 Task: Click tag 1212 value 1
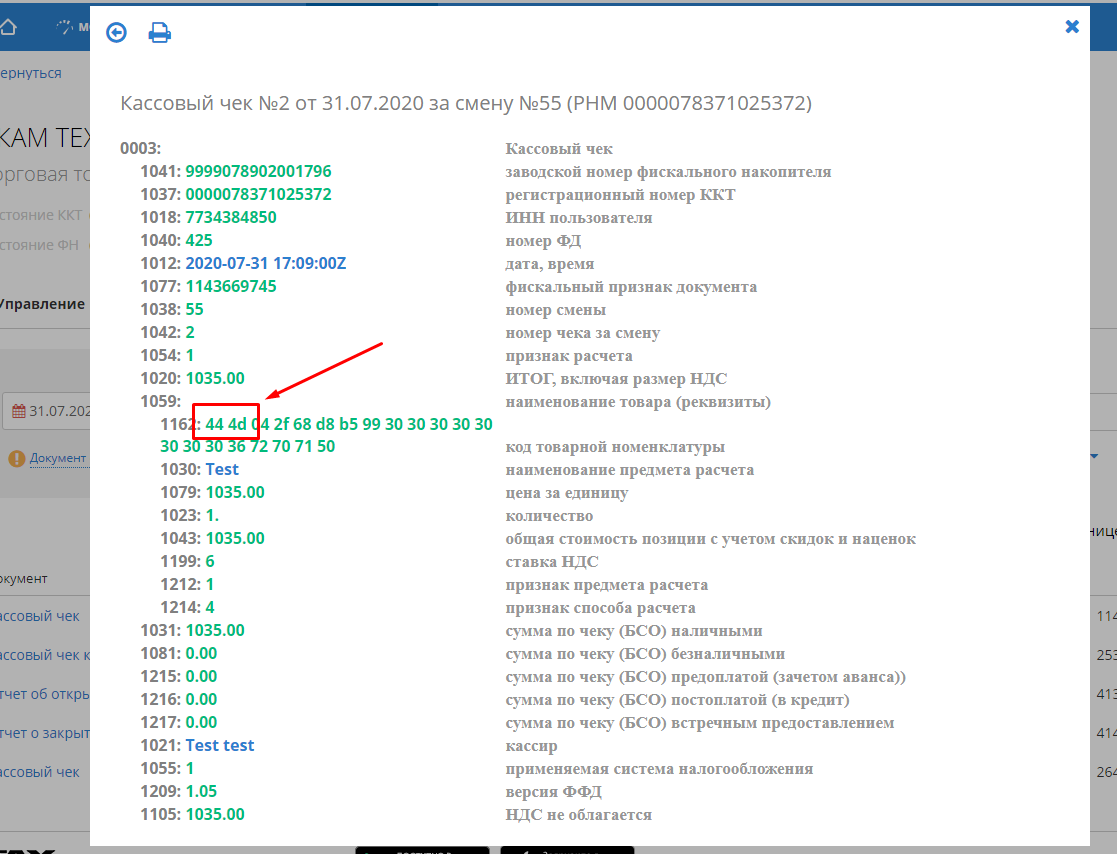pyautogui.click(x=209, y=584)
